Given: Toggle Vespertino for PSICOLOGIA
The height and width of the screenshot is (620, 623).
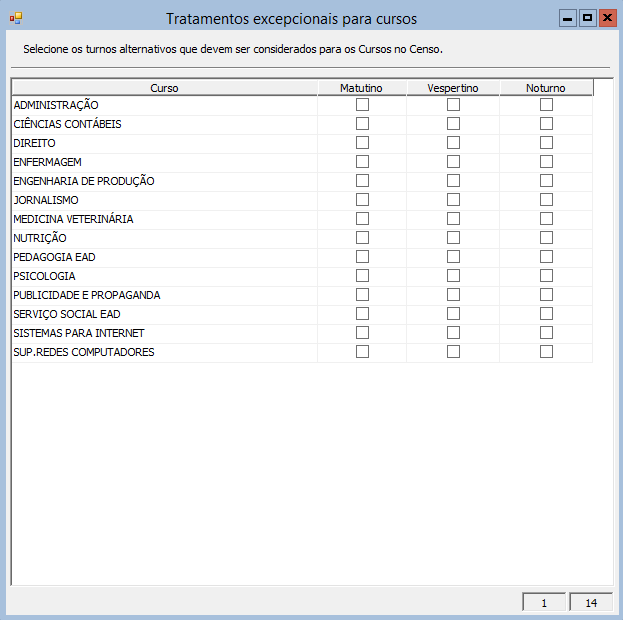Looking at the screenshot, I should click(x=453, y=276).
